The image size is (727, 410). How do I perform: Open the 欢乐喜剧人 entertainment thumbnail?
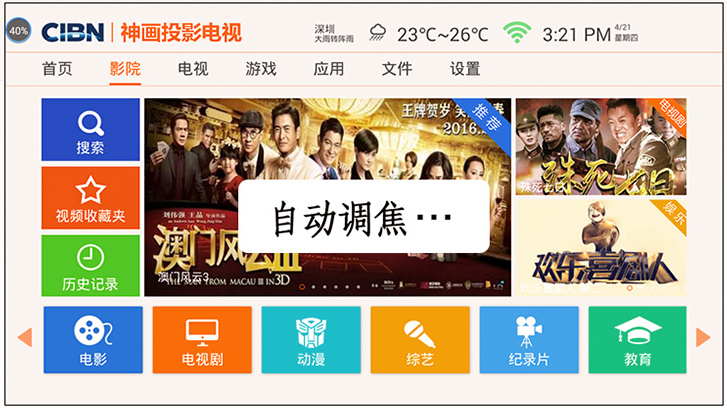[x=601, y=248]
